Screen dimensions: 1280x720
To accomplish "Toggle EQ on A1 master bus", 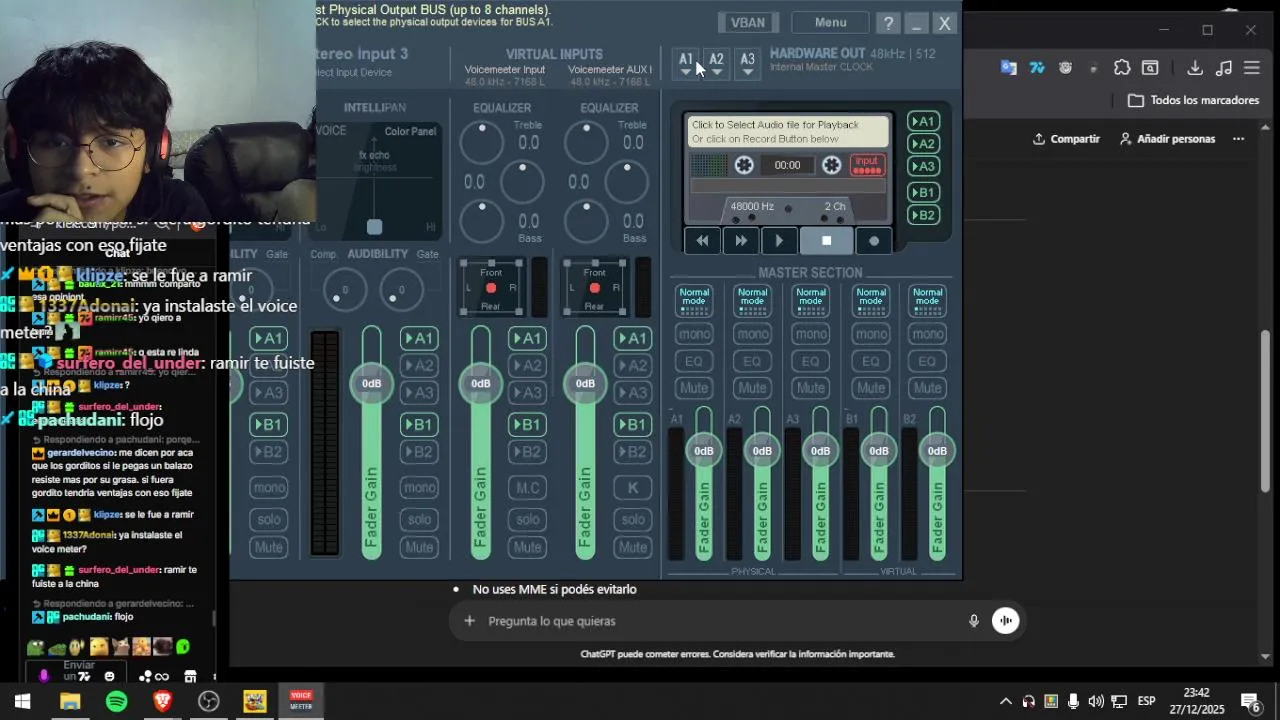I will 694,361.
